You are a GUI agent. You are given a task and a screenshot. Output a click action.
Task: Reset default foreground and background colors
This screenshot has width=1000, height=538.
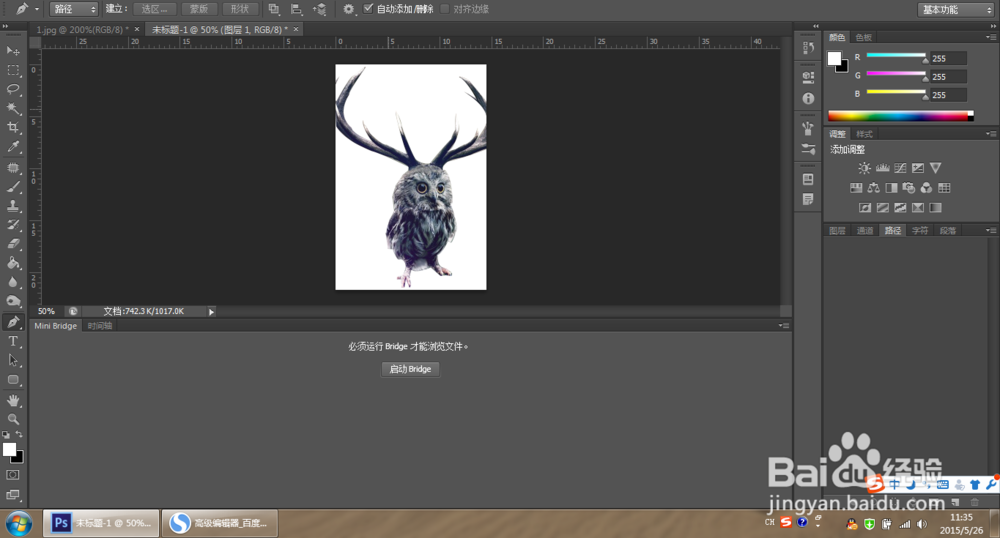point(6,435)
